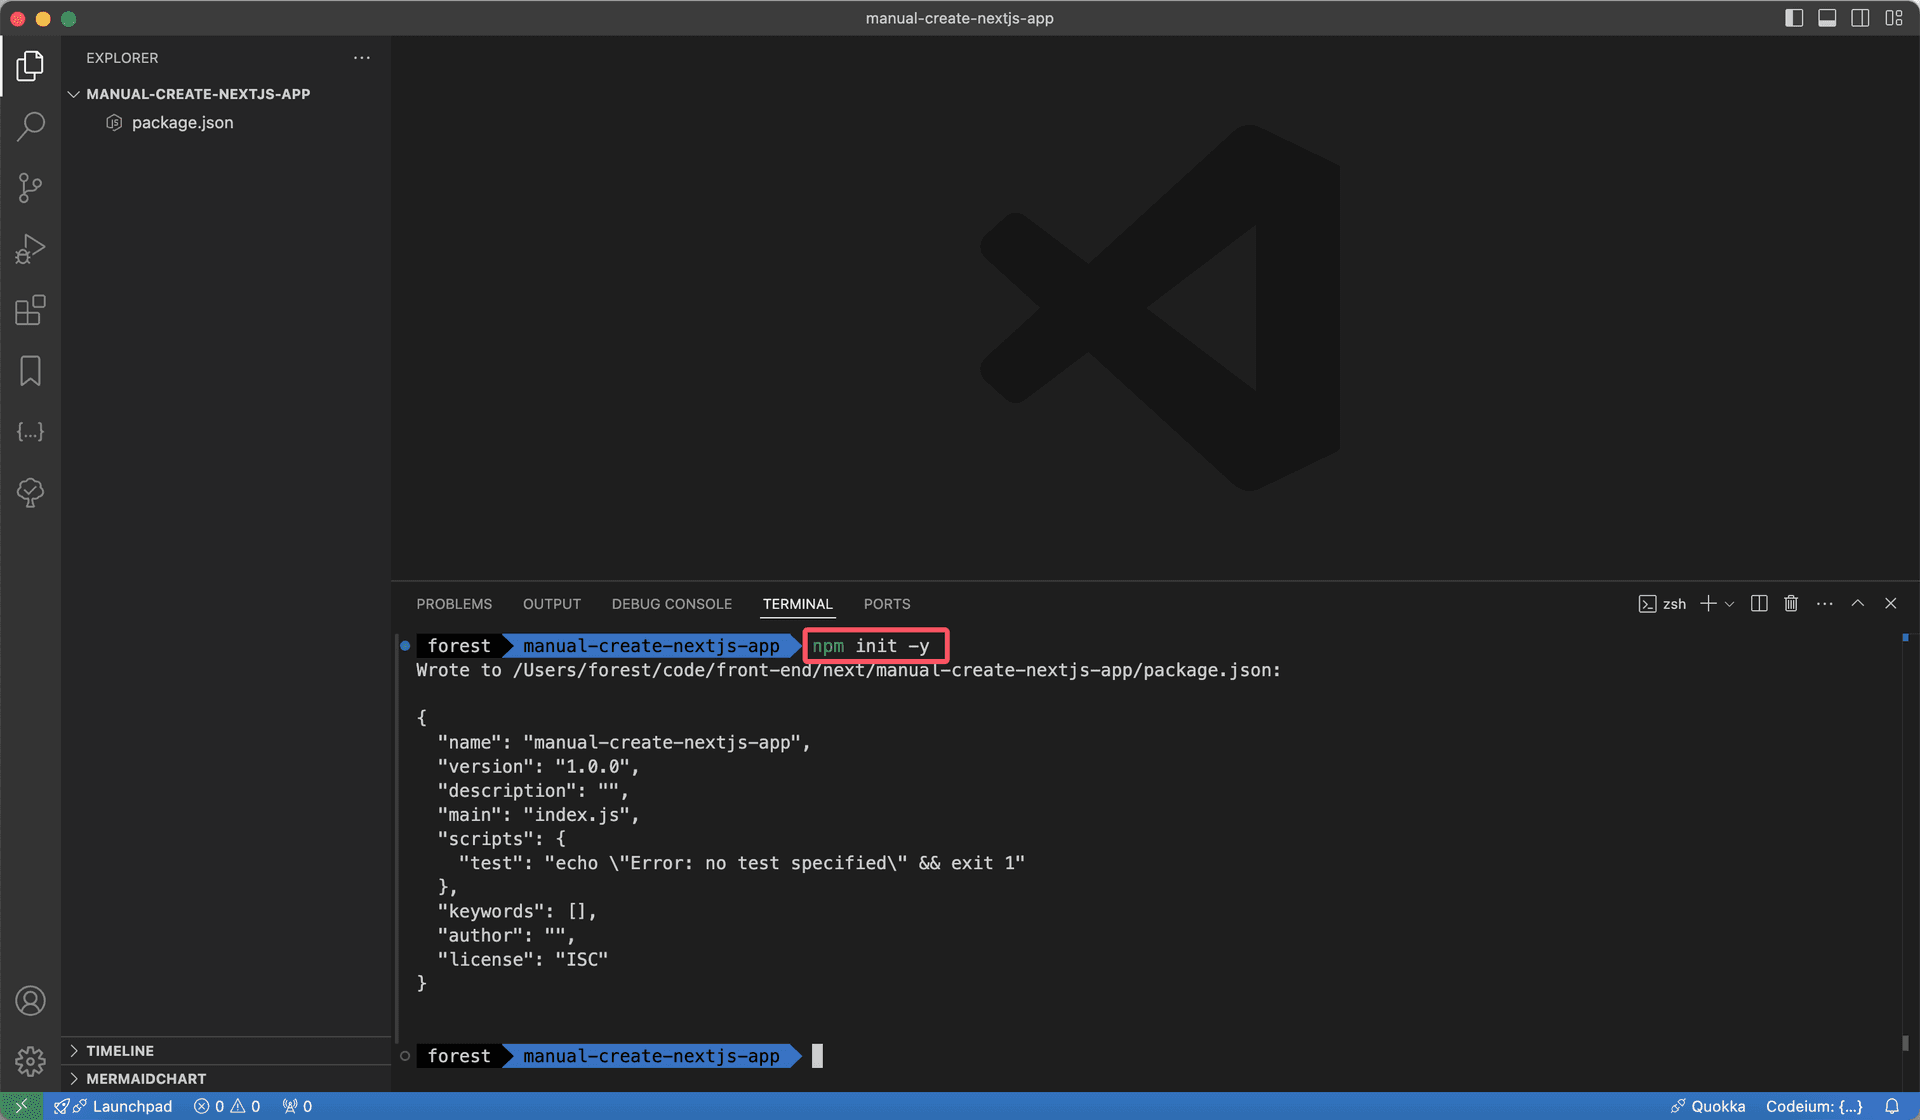Screen dimensions: 1920x1120
Task: Open the tree icon view in activity bar
Action: tap(30, 492)
